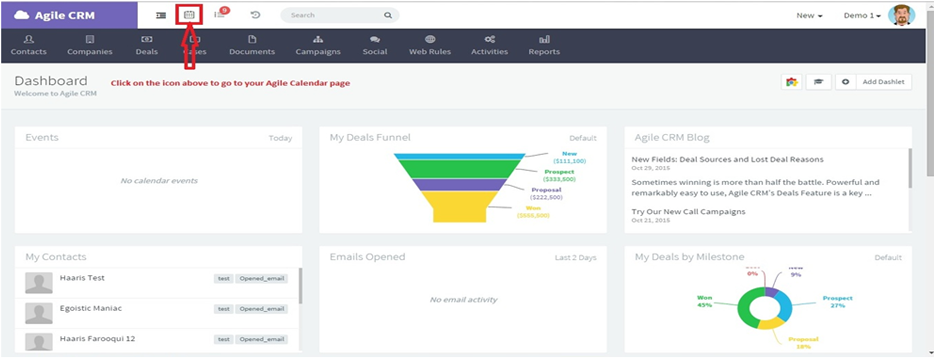Click the purple Proposal funnel segment
The height and width of the screenshot is (362, 936).
click(x=459, y=185)
